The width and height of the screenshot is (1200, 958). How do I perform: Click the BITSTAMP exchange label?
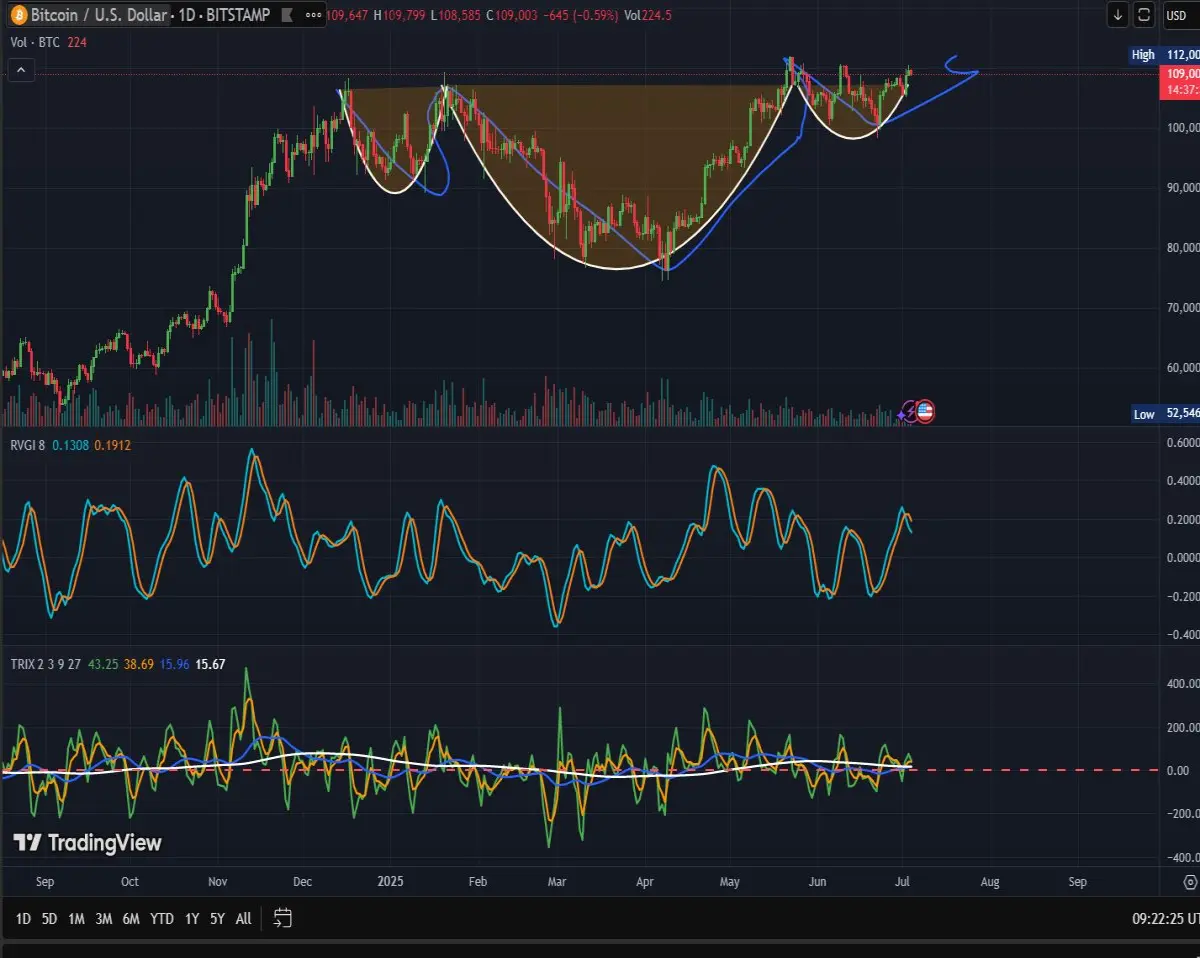coord(237,15)
